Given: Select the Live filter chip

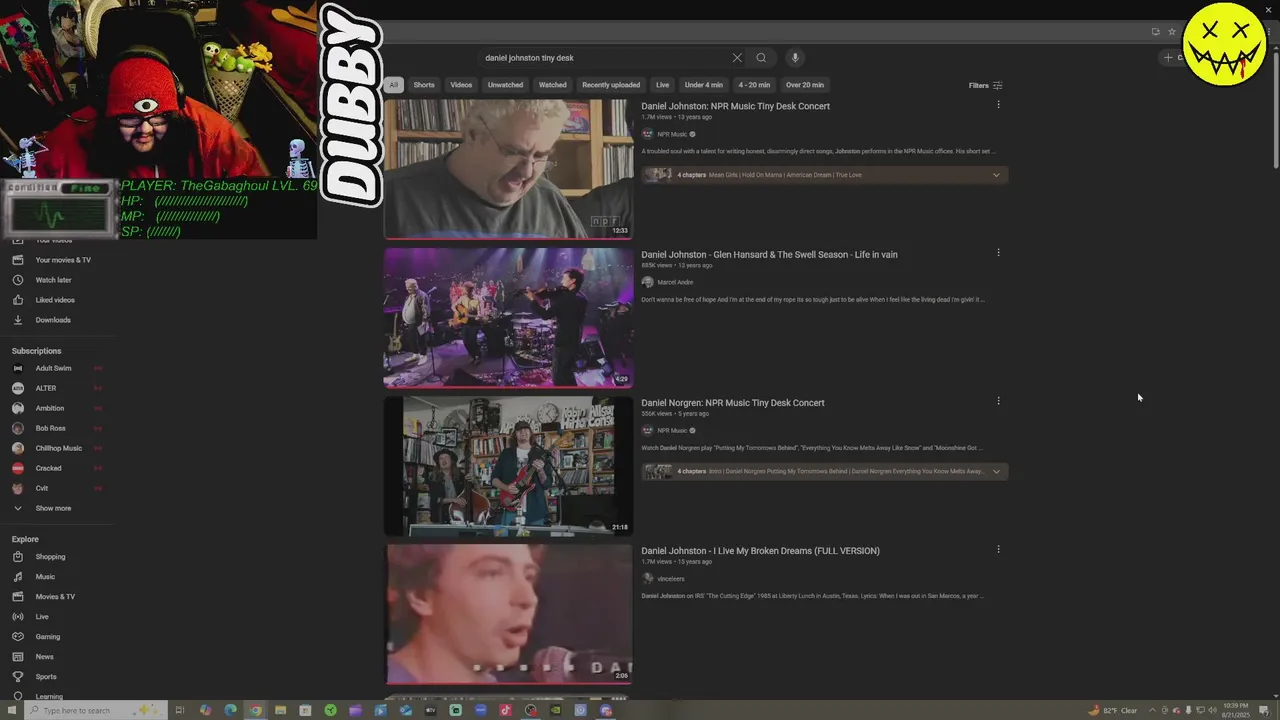Looking at the screenshot, I should (662, 85).
